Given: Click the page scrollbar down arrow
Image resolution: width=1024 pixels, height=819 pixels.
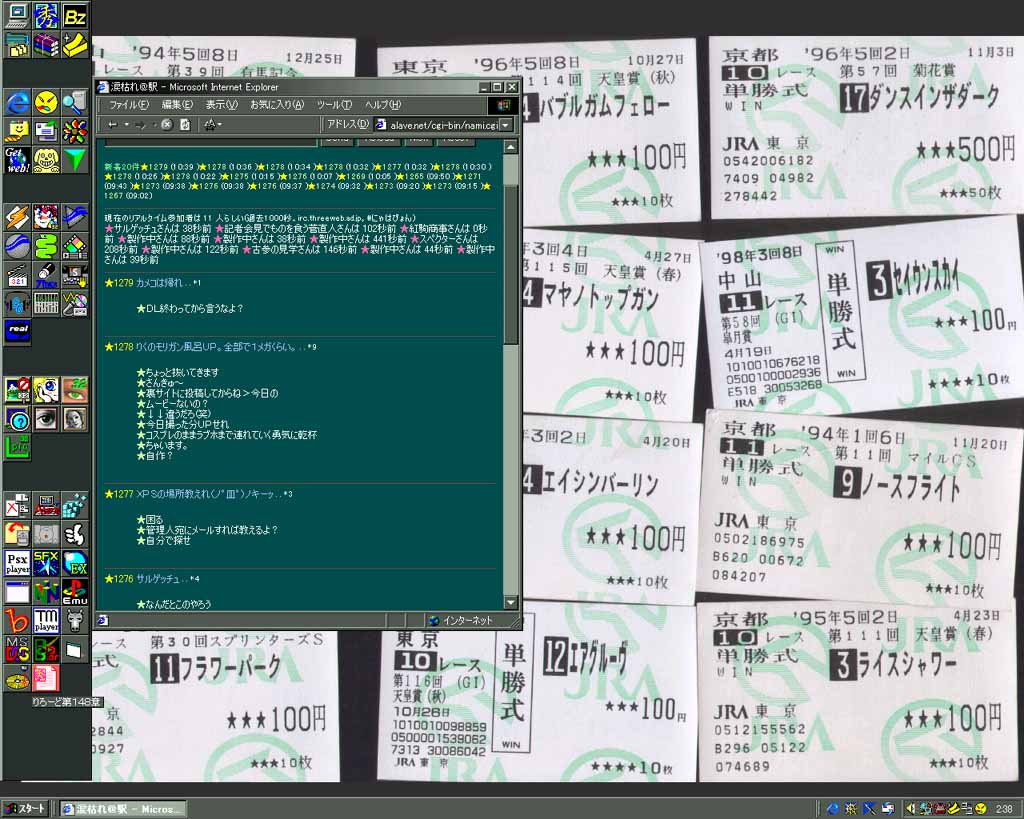Looking at the screenshot, I should [511, 603].
